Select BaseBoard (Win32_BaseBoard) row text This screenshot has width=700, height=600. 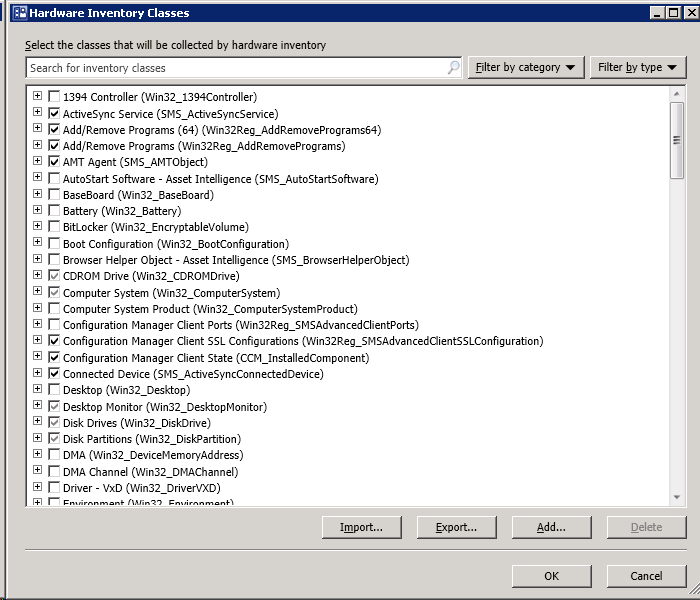coord(138,195)
